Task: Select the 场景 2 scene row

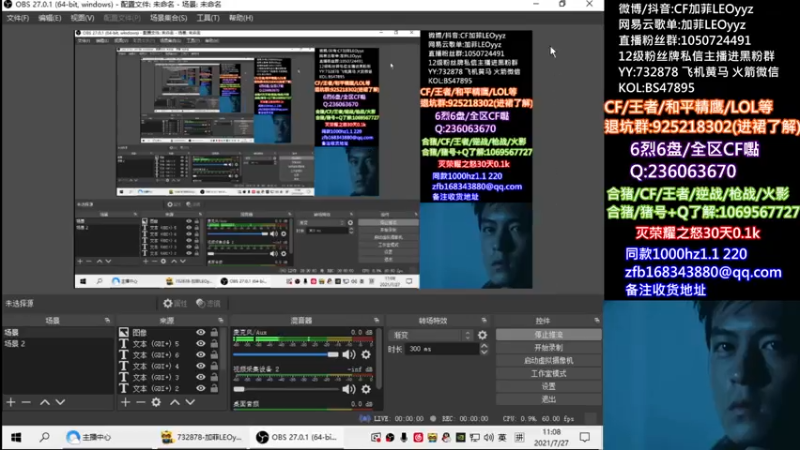Action: (x=58, y=343)
